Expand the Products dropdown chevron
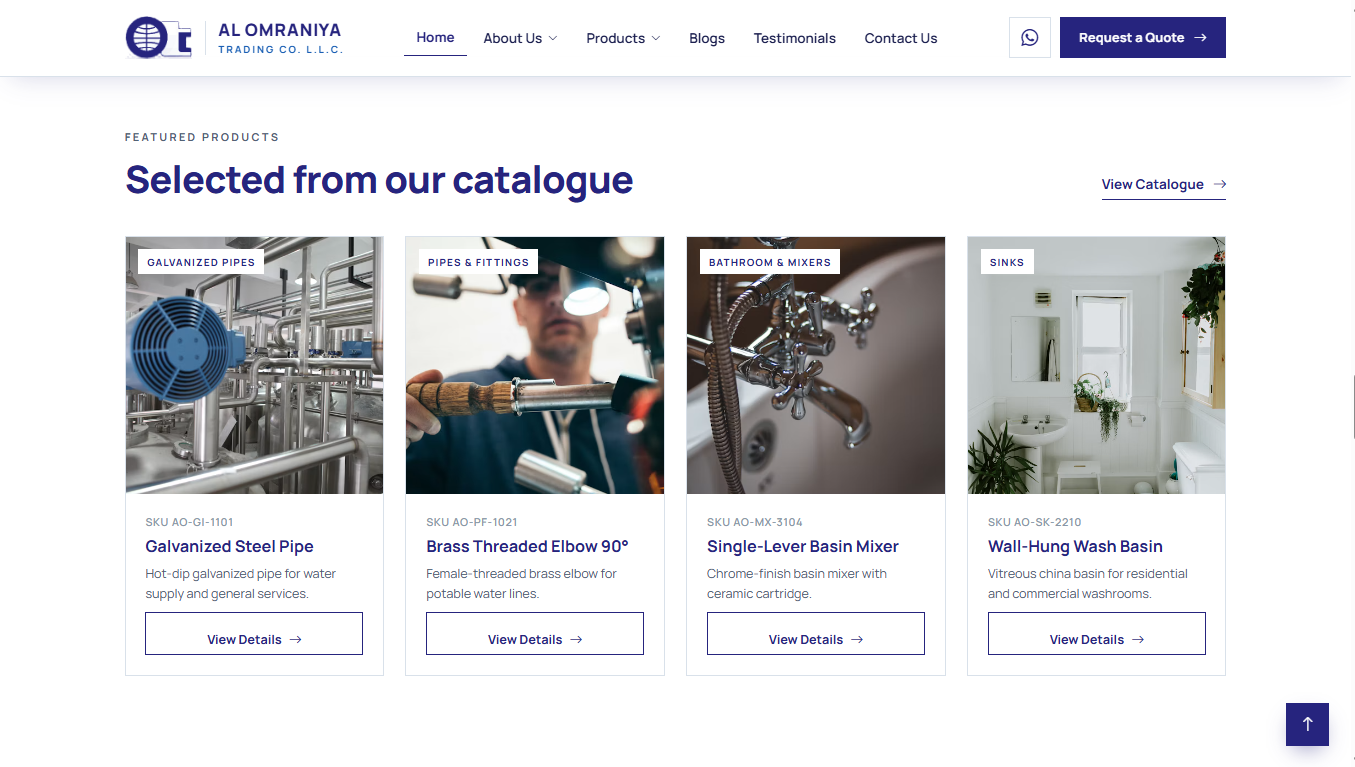The width and height of the screenshot is (1355, 767). pos(656,38)
